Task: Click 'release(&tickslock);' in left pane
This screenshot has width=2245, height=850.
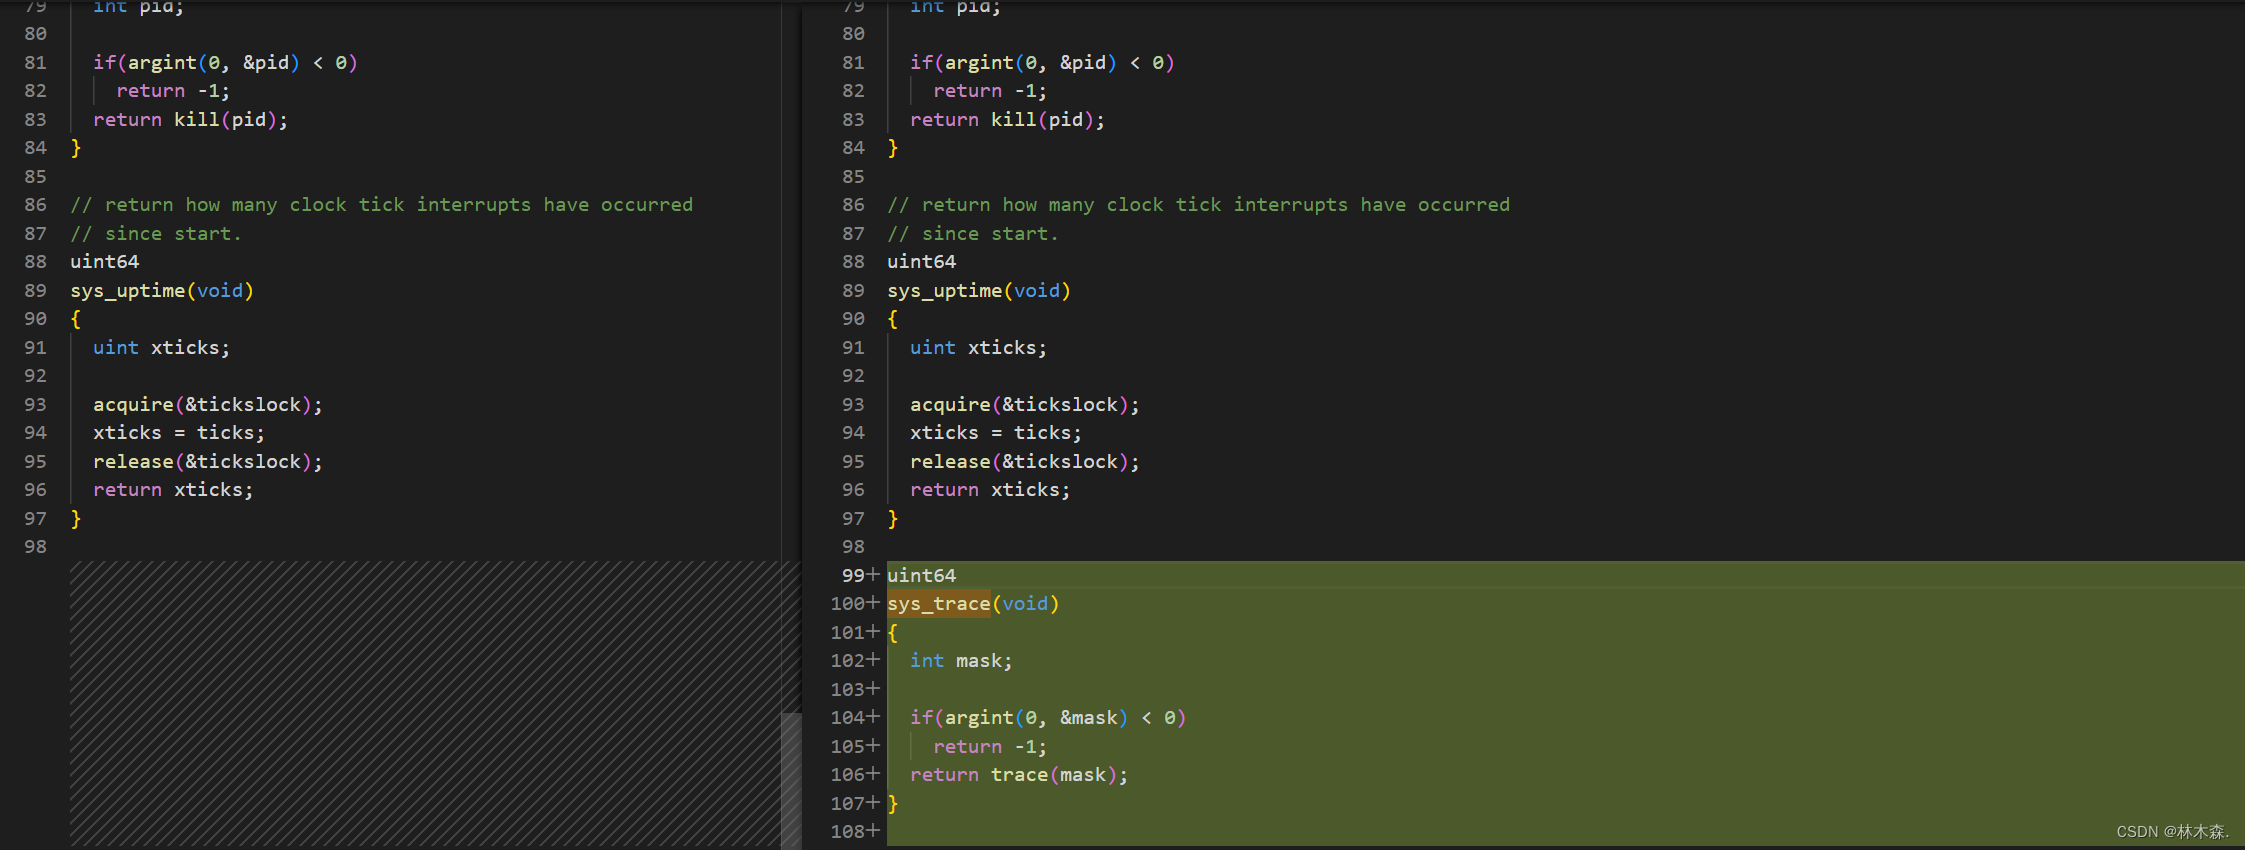Action: click(208, 461)
